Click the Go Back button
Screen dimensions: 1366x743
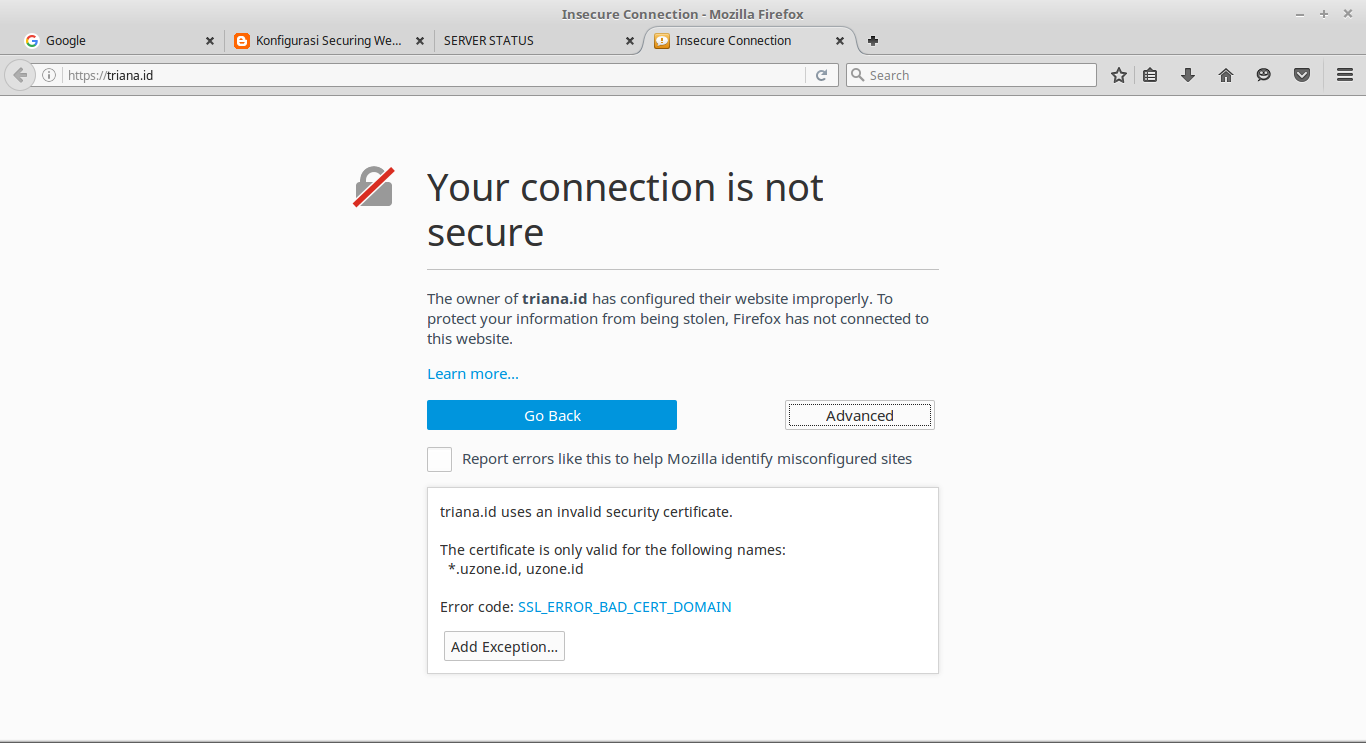click(551, 414)
